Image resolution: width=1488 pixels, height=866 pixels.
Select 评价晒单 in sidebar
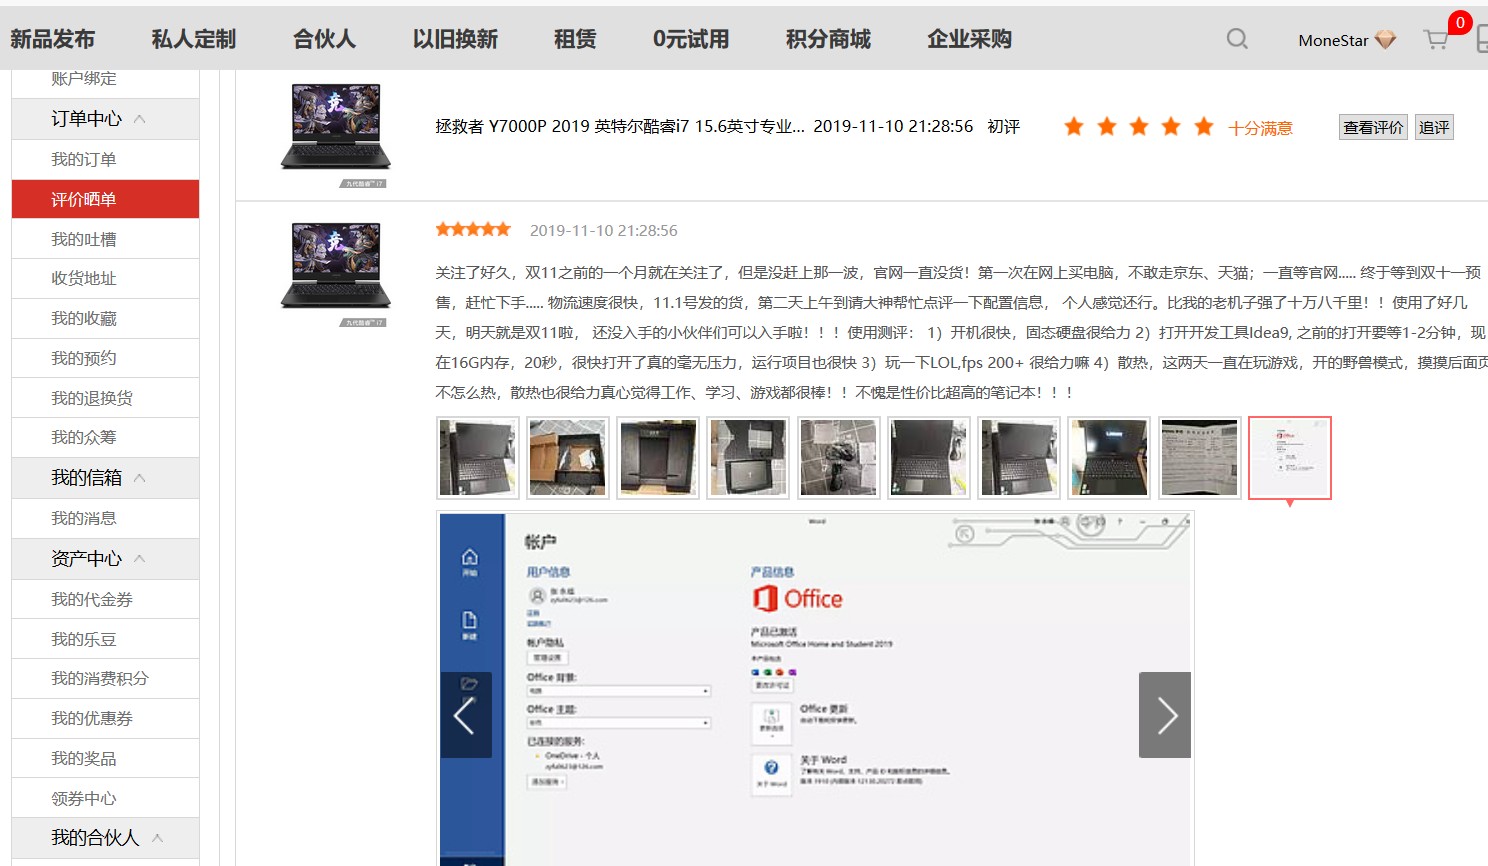pyautogui.click(x=105, y=199)
